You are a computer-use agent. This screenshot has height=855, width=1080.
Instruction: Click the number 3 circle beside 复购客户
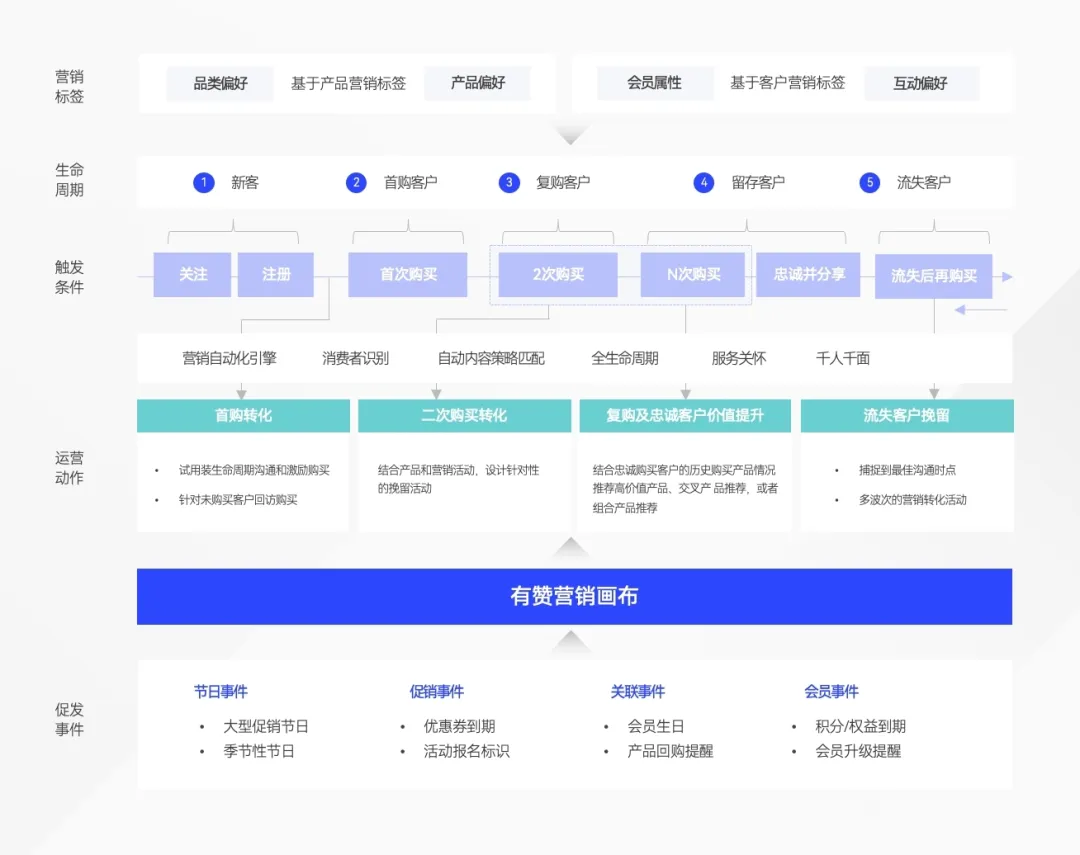coord(509,183)
